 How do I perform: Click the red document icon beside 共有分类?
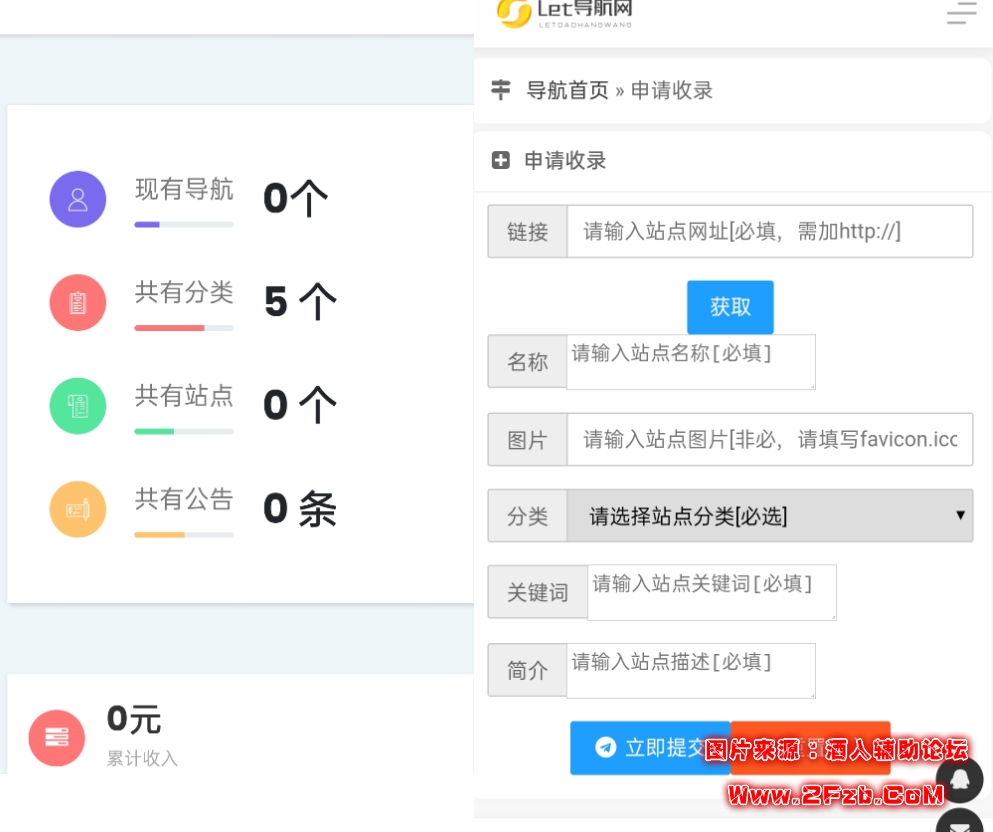click(x=78, y=302)
